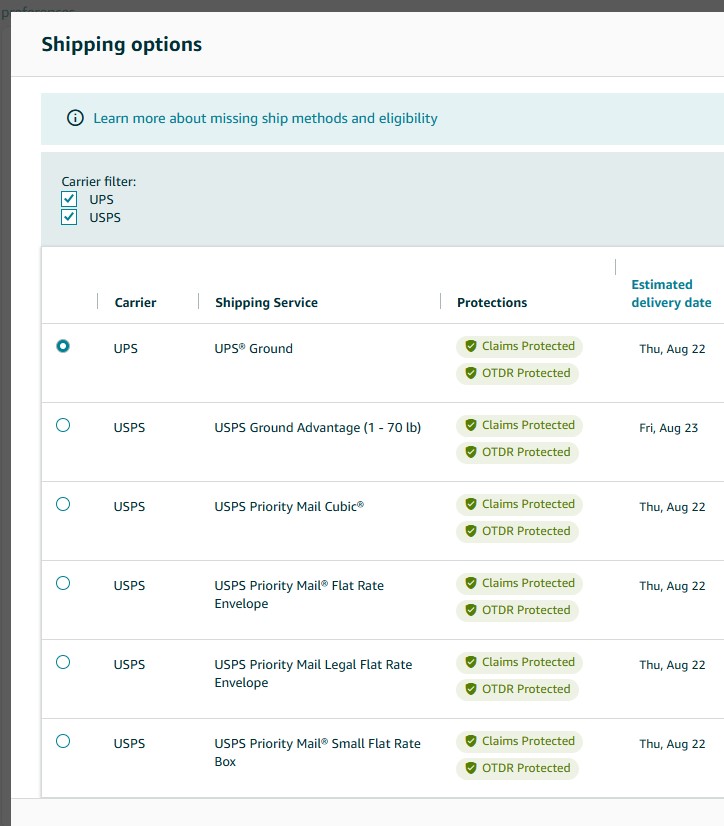Screen dimensions: 724x826
Task: Click the Shipping options dialog title
Action: tap(122, 44)
